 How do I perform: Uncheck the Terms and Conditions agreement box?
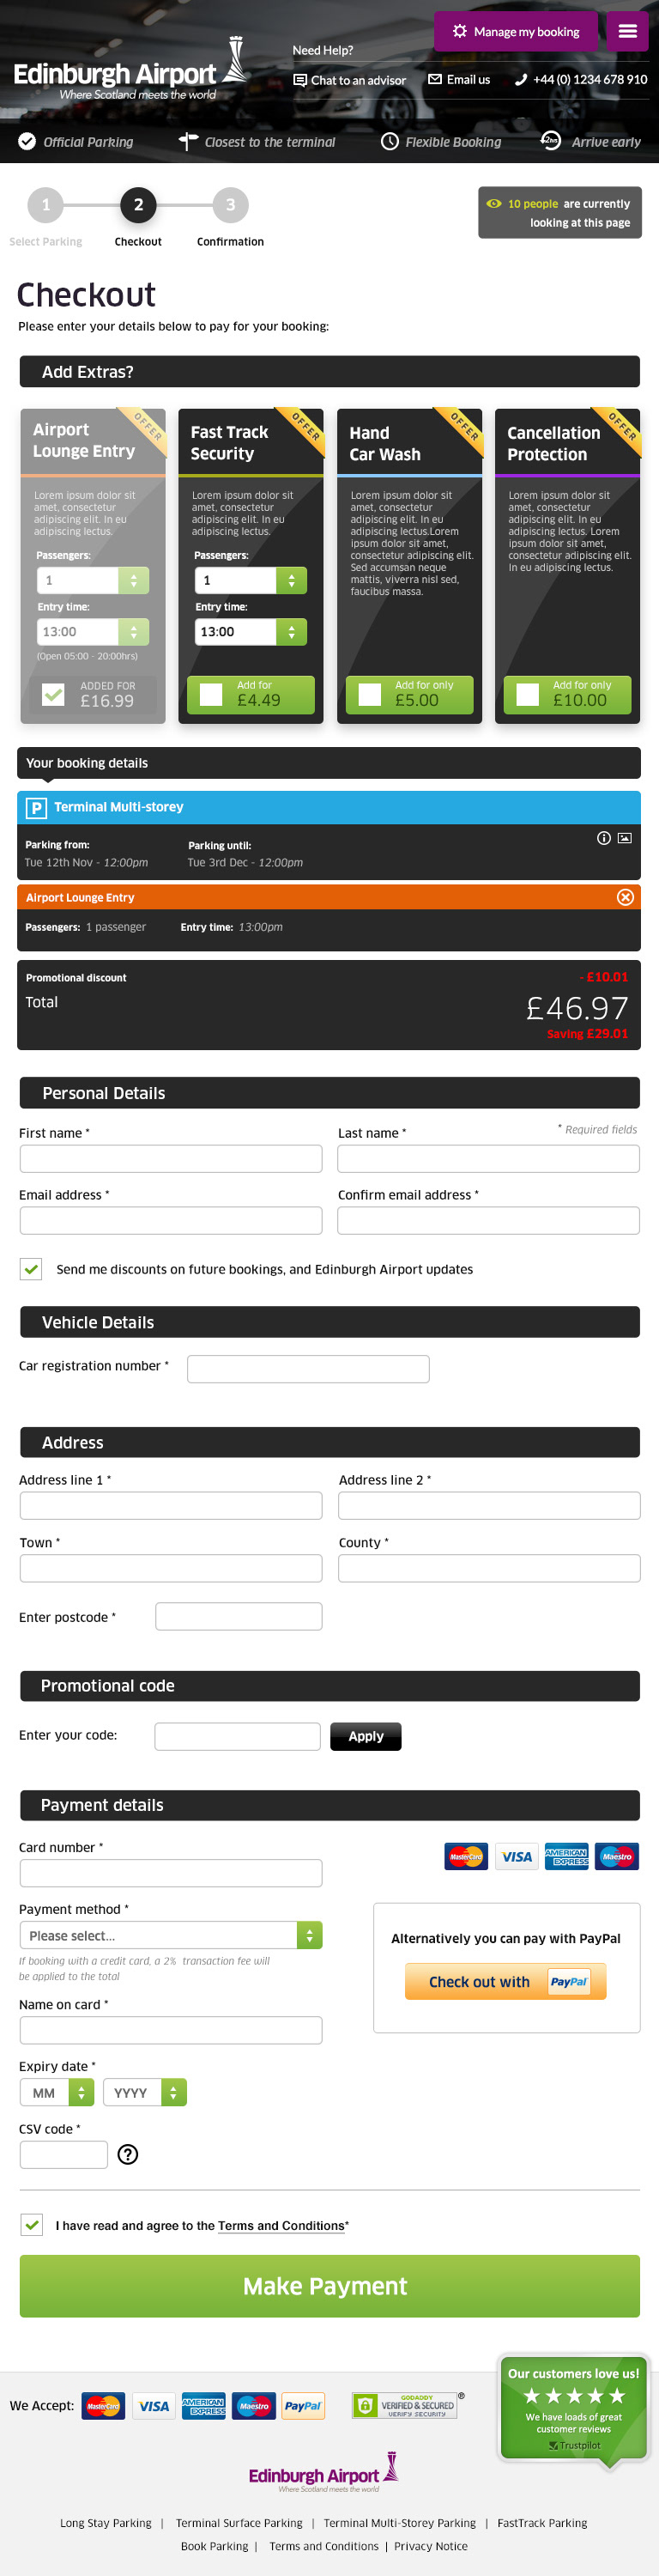coord(32,2225)
